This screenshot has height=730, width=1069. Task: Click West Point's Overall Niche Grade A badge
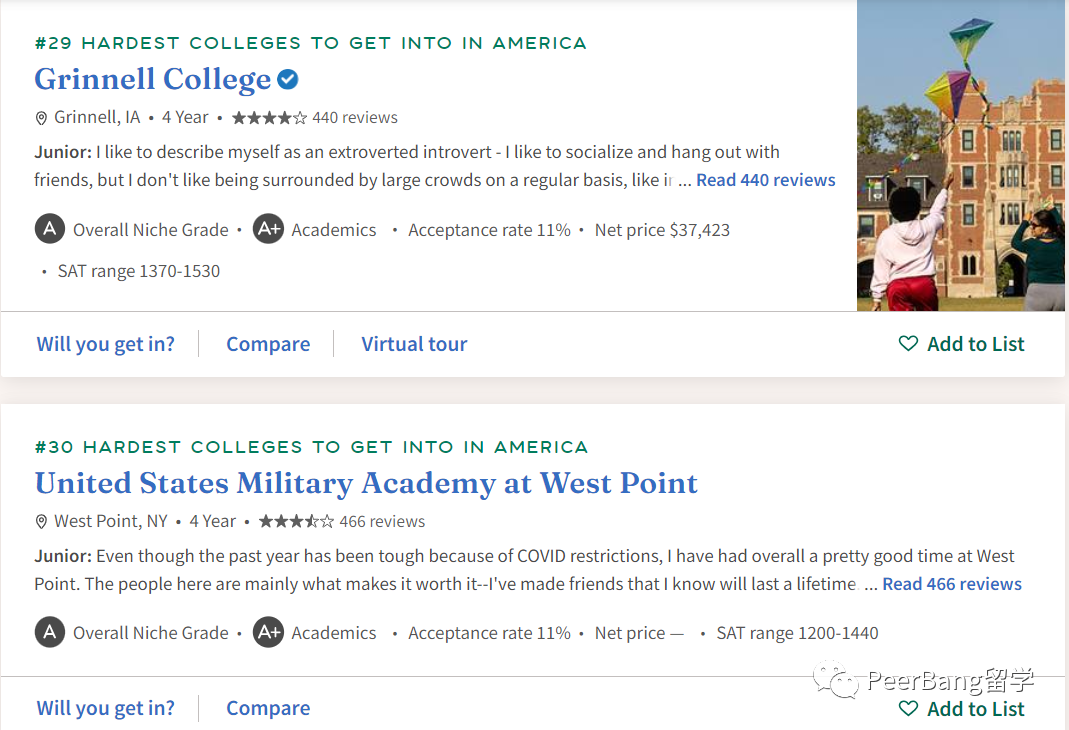[x=50, y=633]
